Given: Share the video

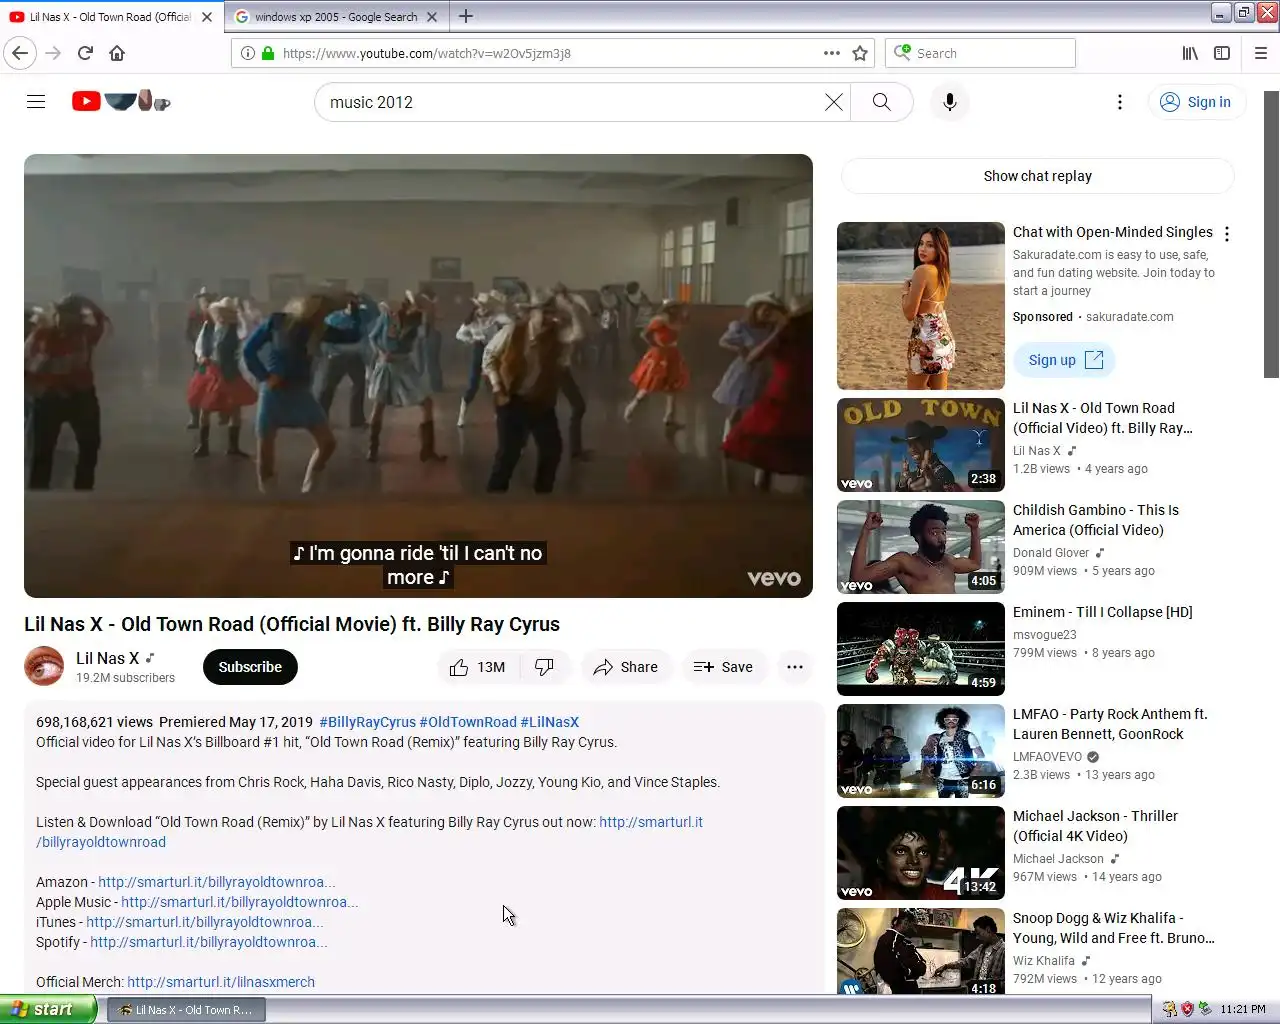Looking at the screenshot, I should pyautogui.click(x=626, y=667).
